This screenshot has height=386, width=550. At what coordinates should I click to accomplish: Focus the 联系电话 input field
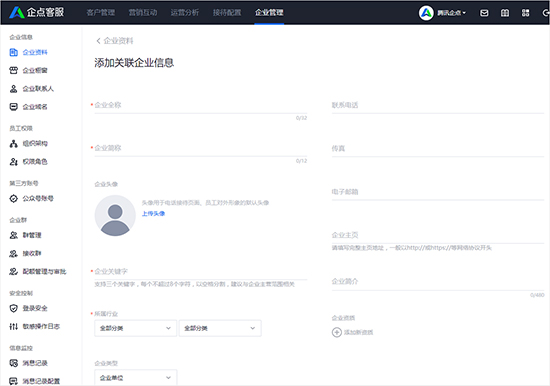(x=438, y=105)
